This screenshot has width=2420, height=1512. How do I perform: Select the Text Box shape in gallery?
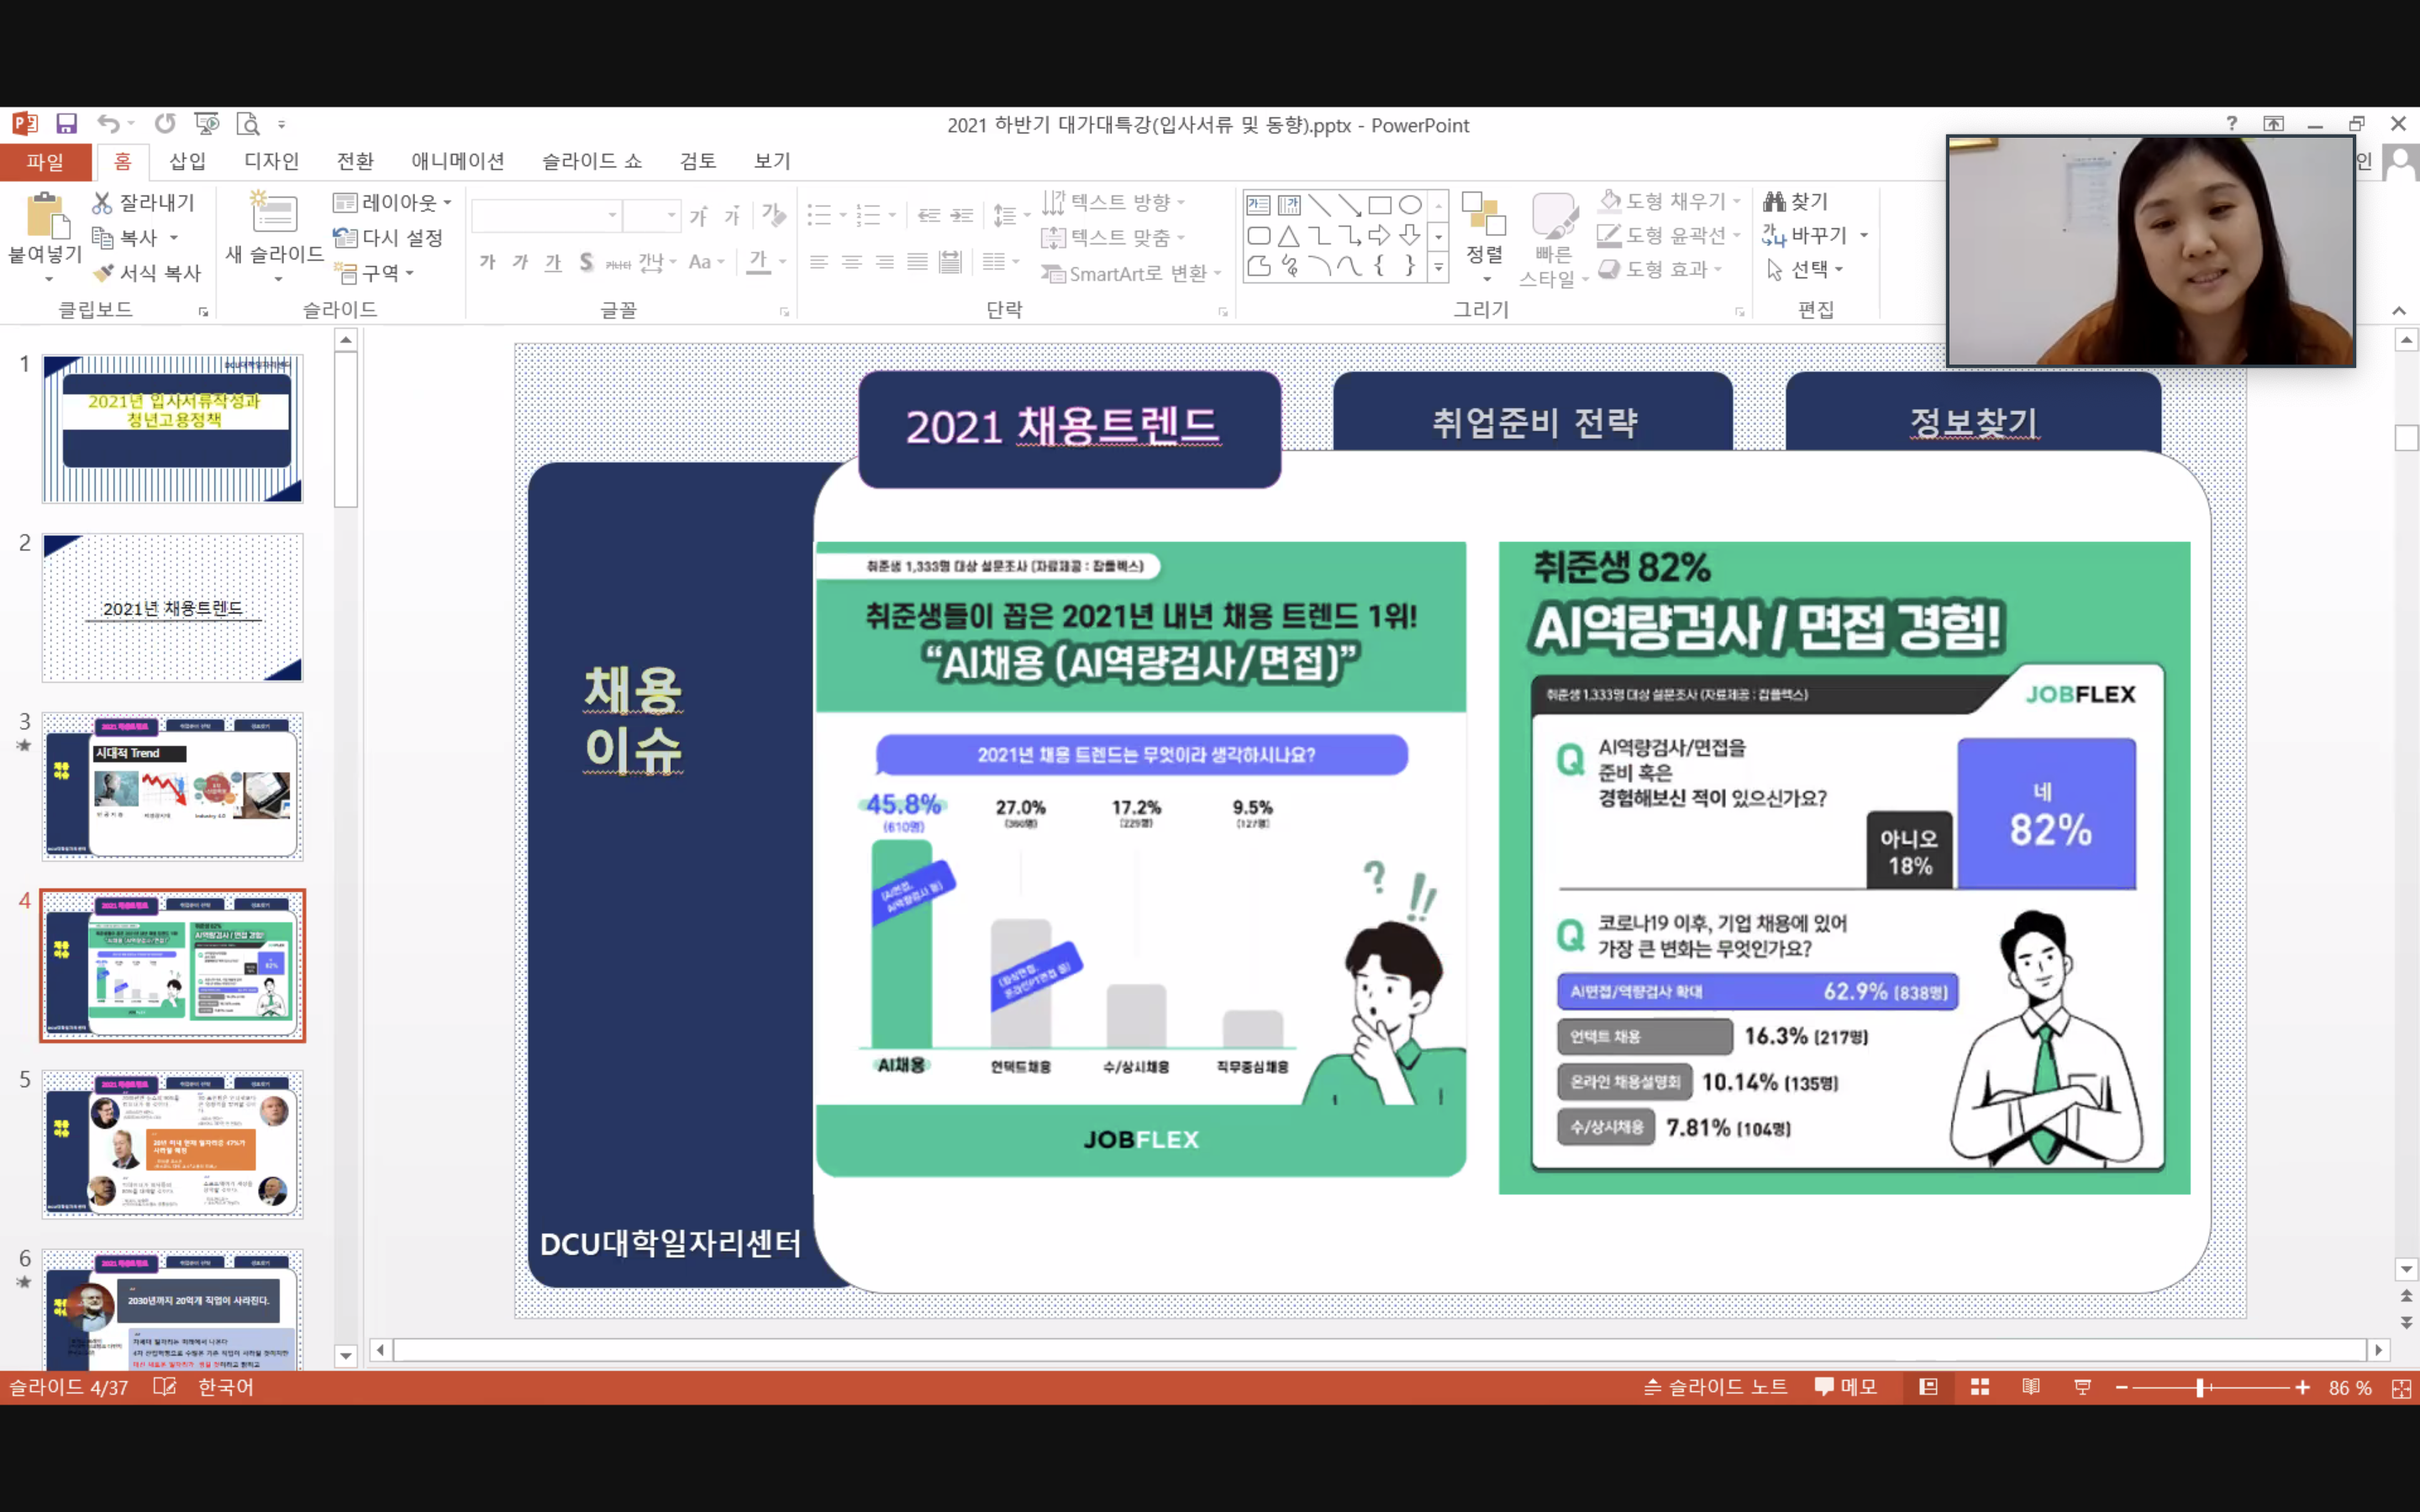[1258, 206]
